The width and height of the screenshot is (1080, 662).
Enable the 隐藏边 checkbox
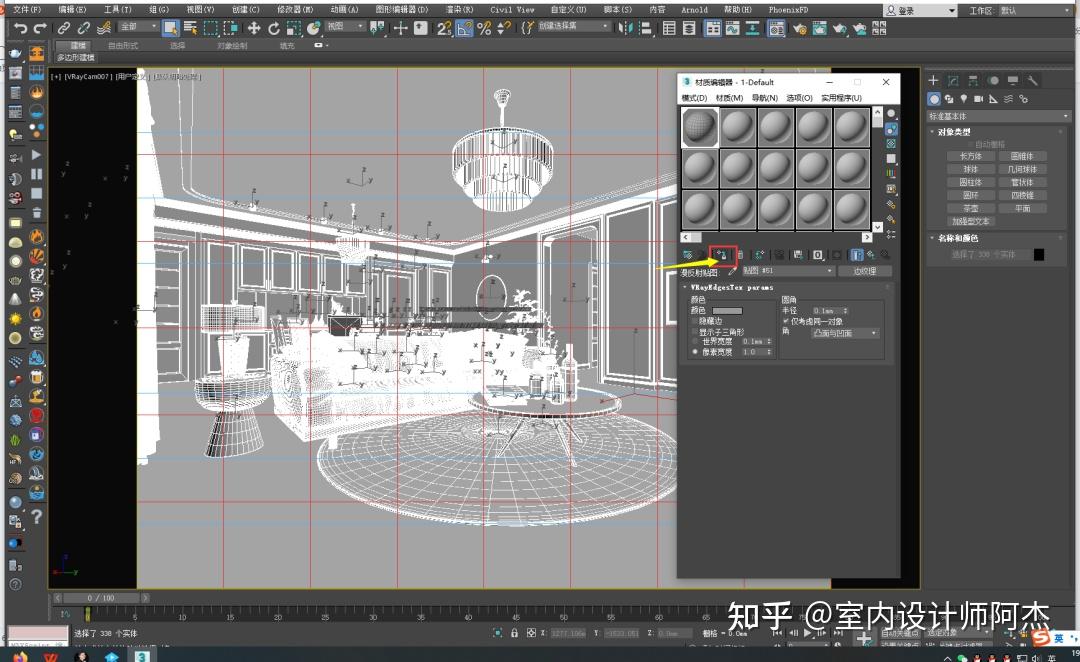click(694, 321)
